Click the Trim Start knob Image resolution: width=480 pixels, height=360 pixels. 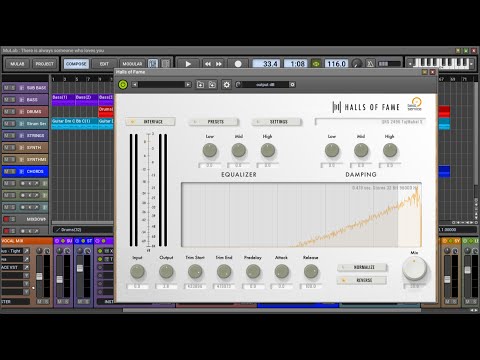coord(195,272)
